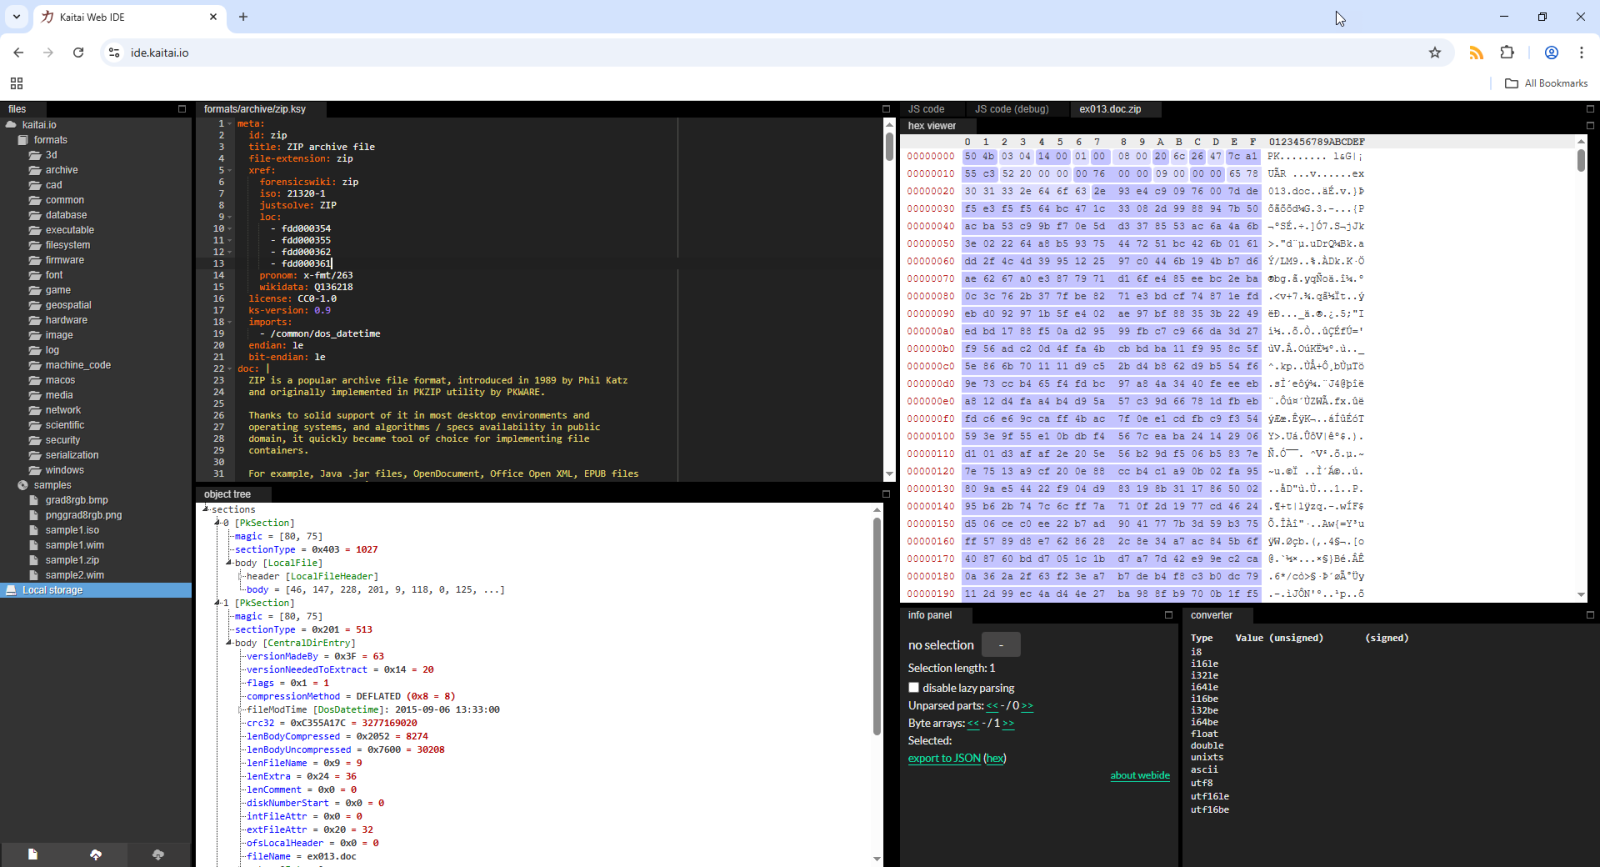The height and width of the screenshot is (867, 1600).
Task: Maximize the converter panel
Action: pyautogui.click(x=1590, y=615)
